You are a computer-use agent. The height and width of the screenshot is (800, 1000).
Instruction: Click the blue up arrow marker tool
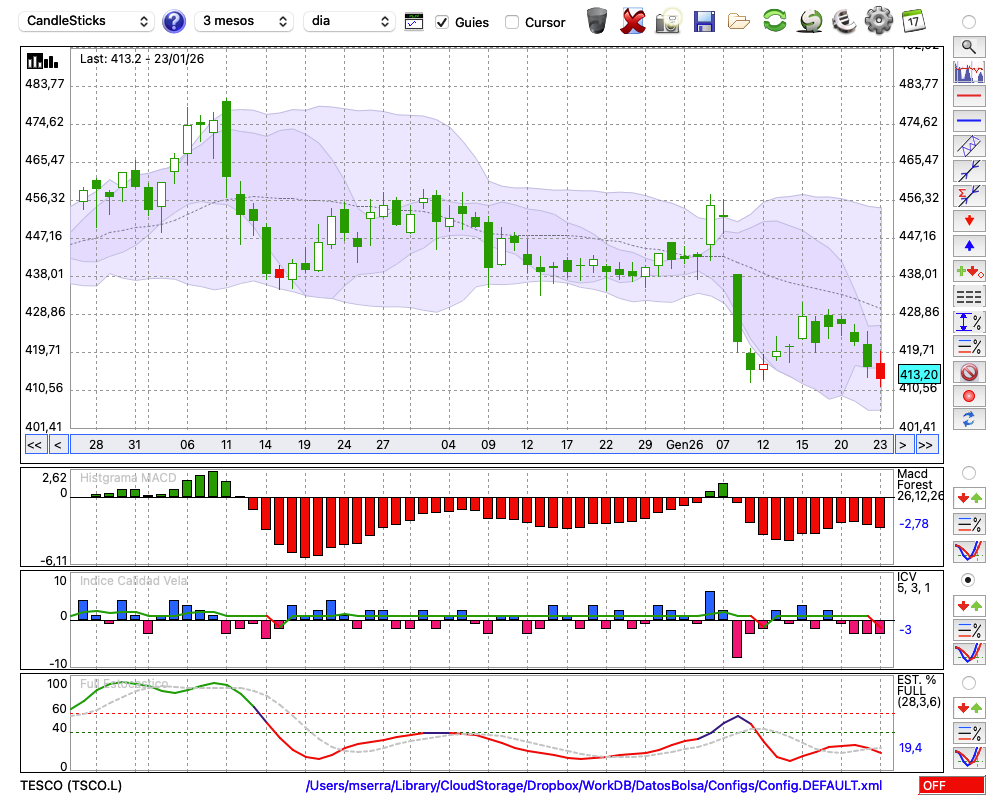click(968, 245)
